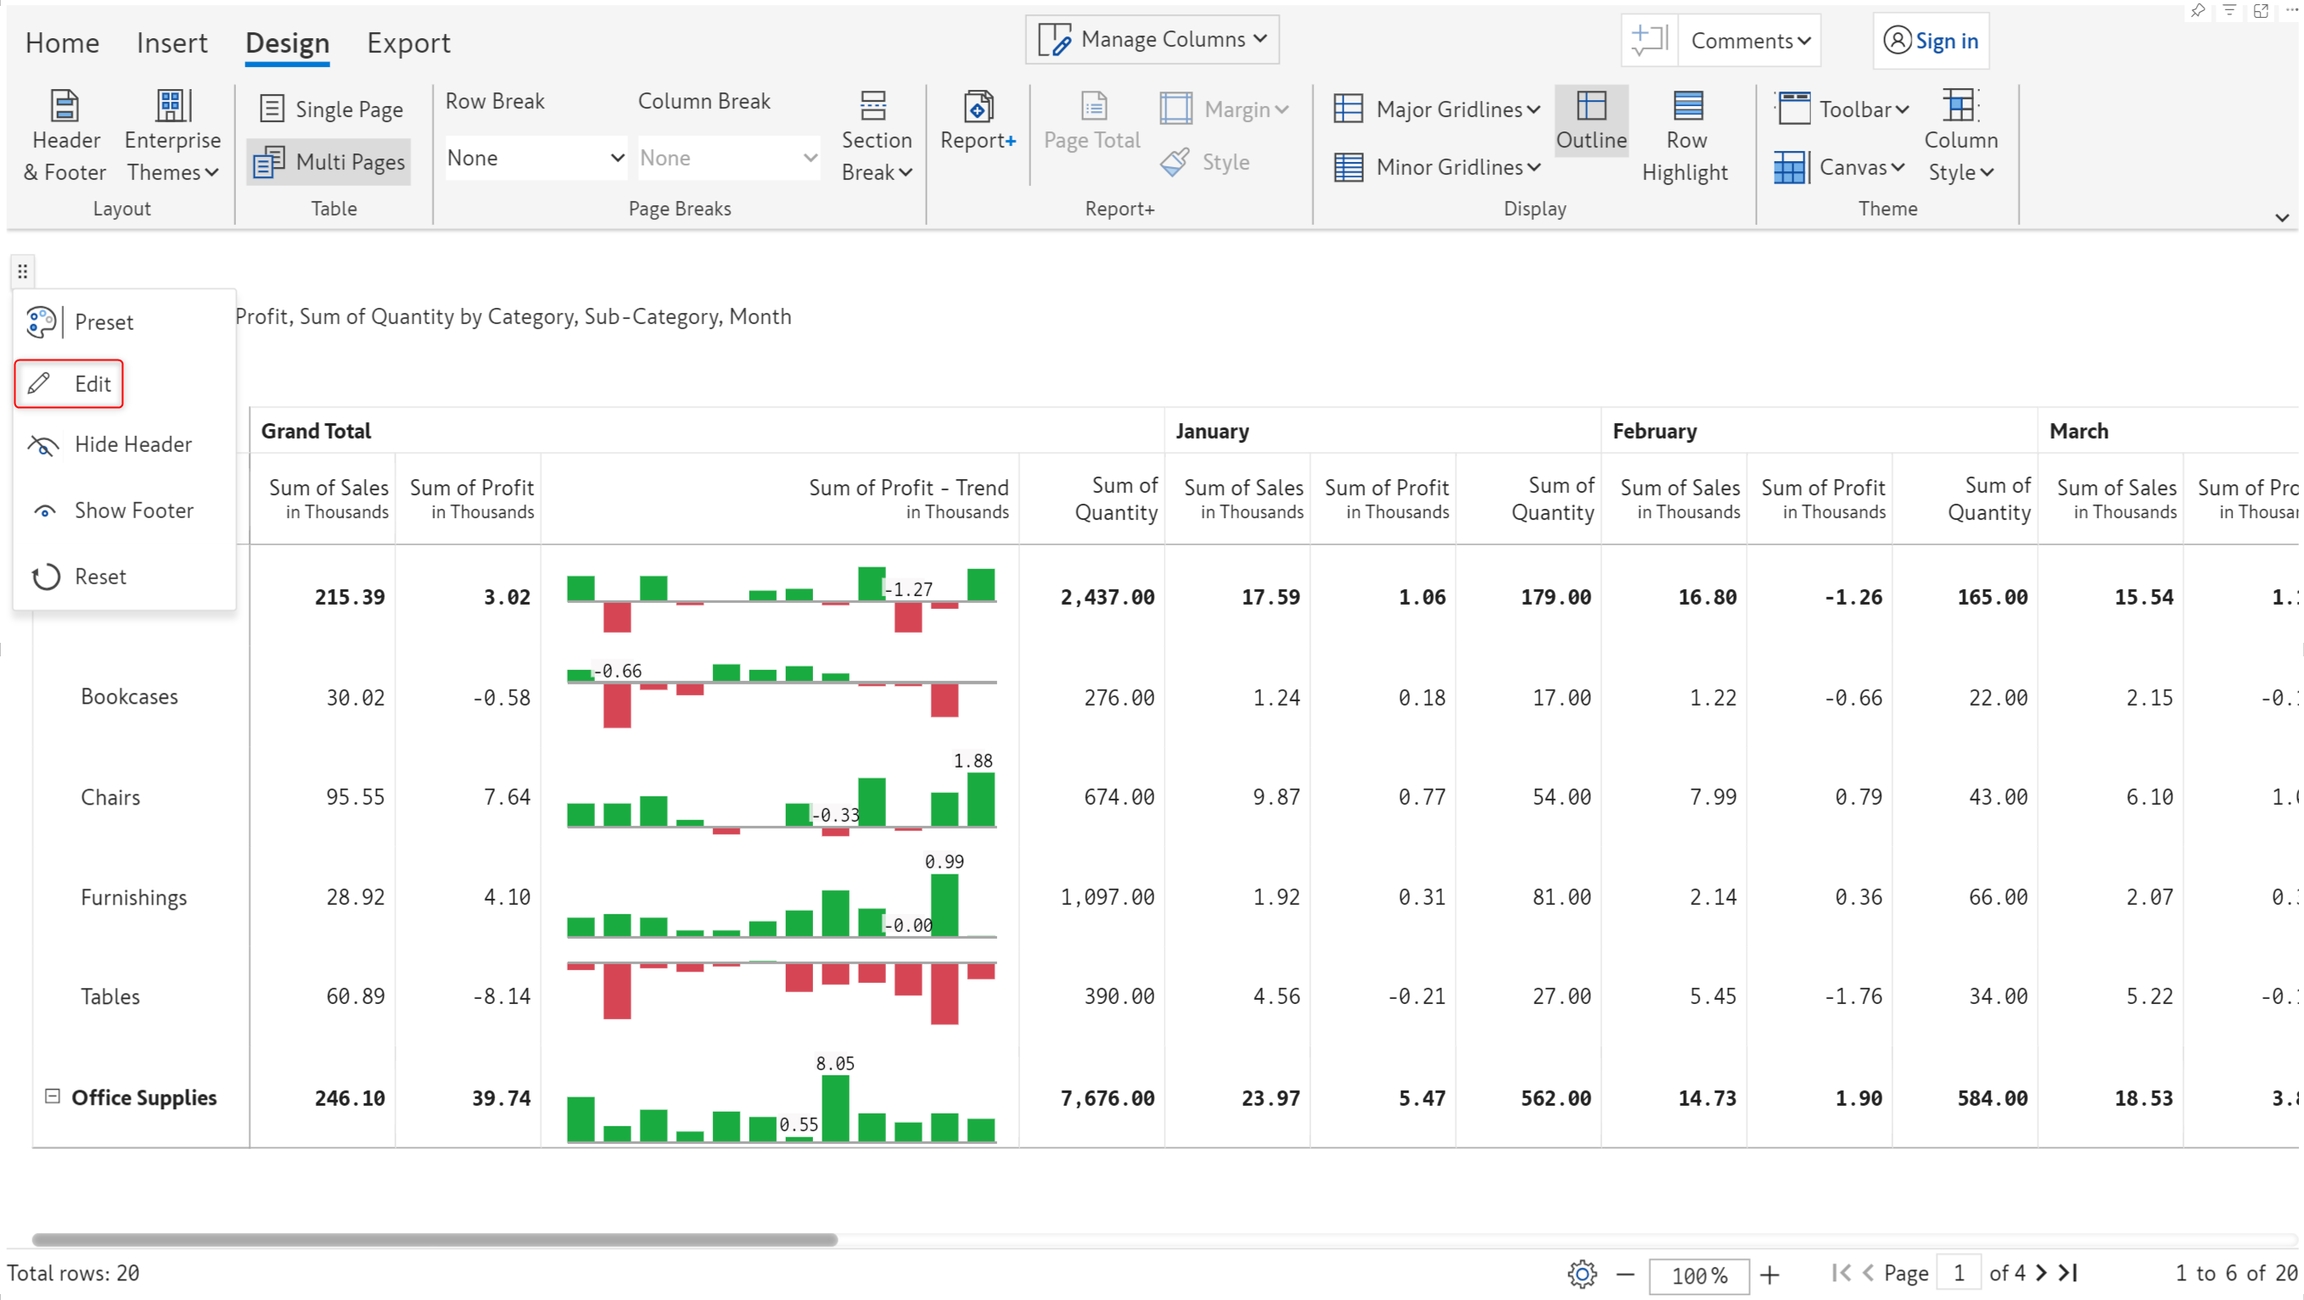Screen dimensions: 2304x1300
Task: Click Hide Header in the menu
Action: tap(132, 444)
